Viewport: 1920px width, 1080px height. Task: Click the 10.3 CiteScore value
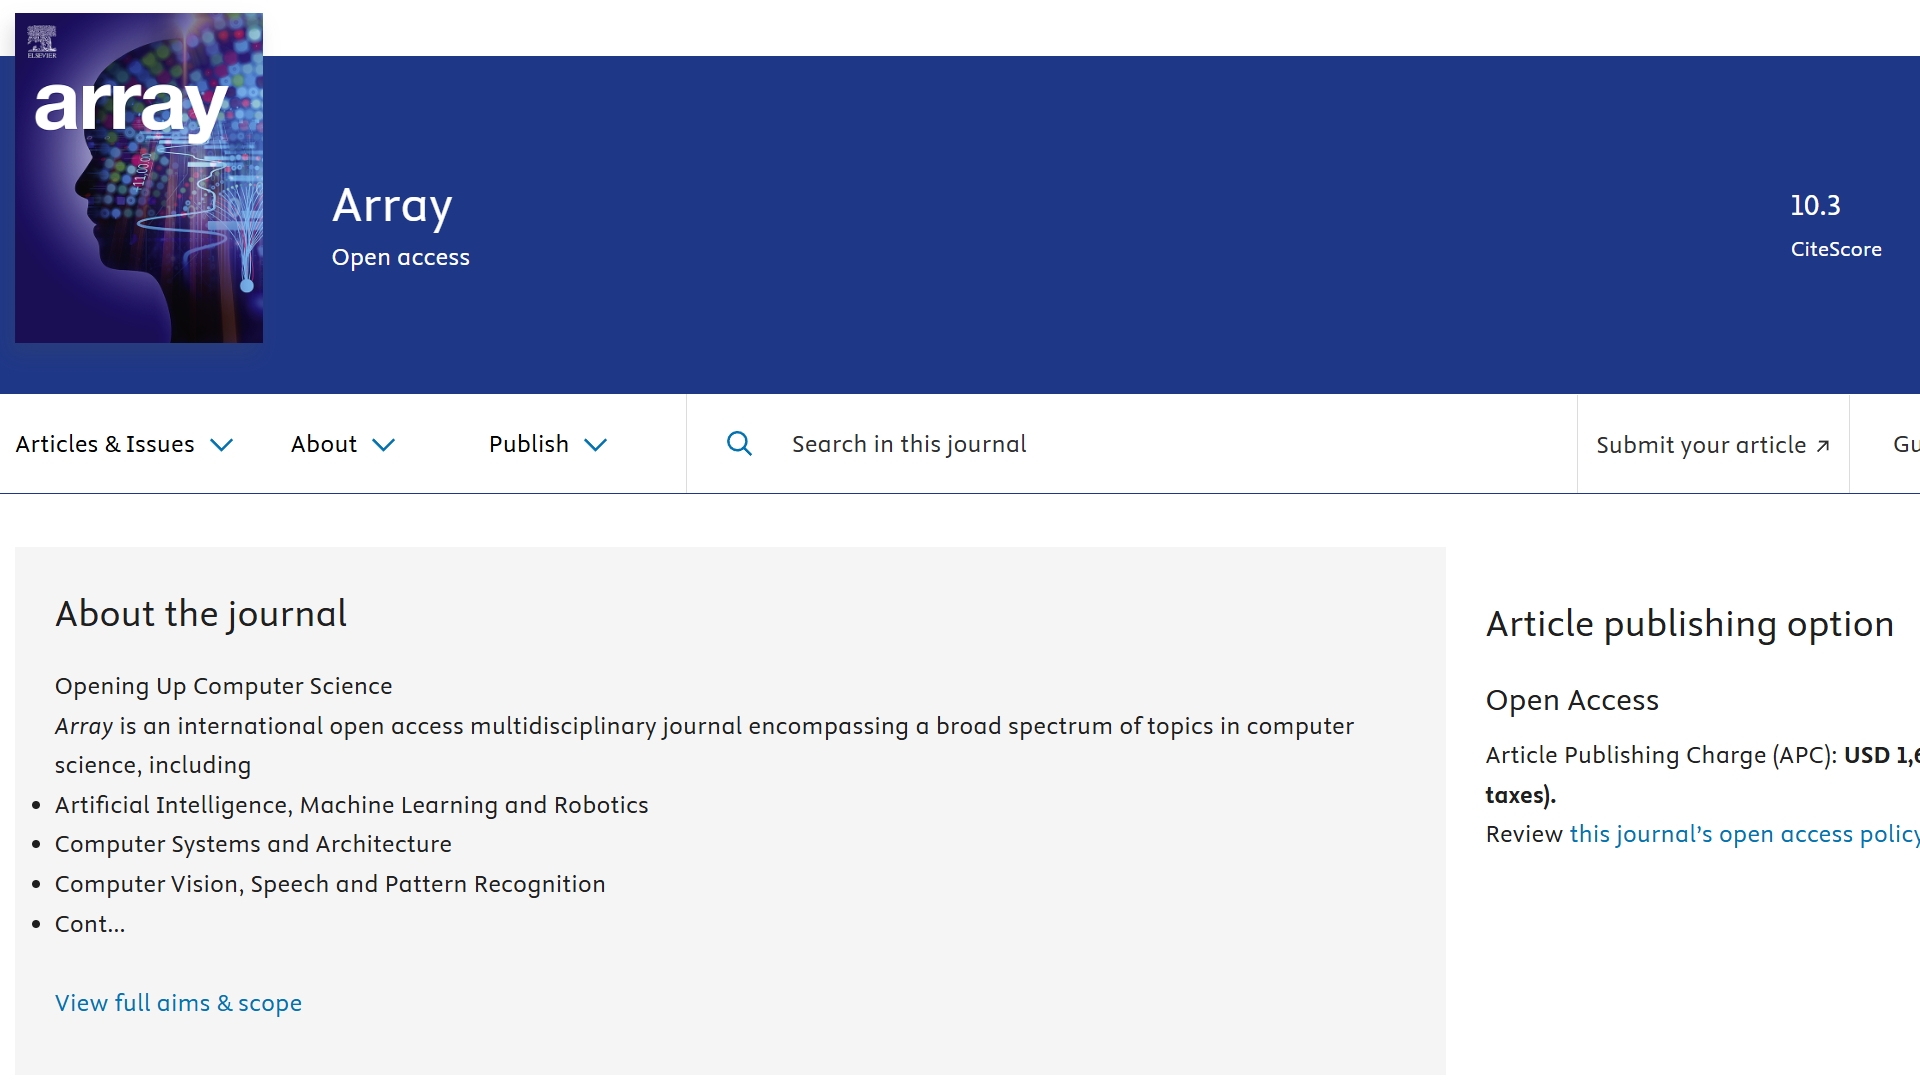[x=1815, y=206]
